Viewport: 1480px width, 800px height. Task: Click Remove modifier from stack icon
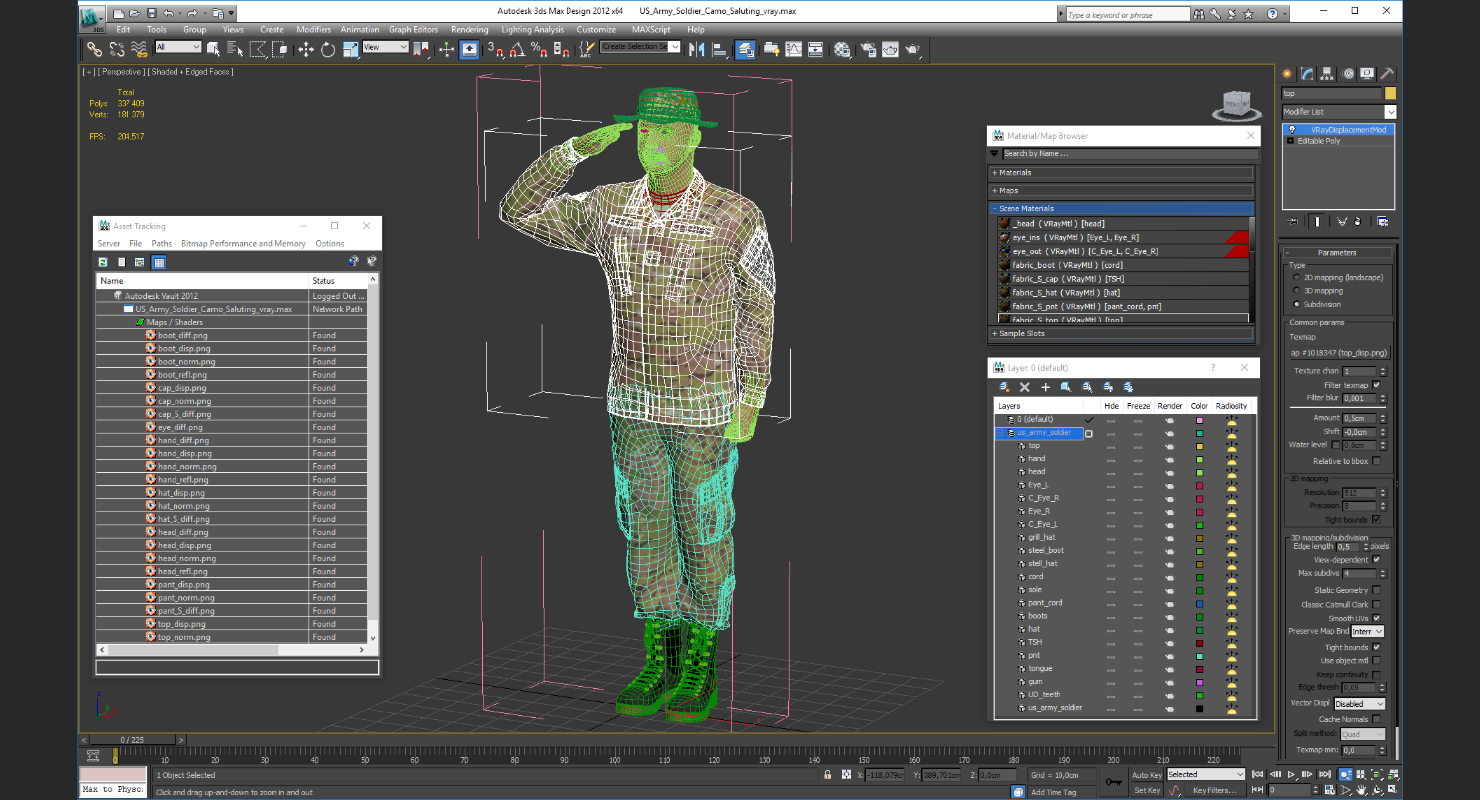click(1357, 221)
